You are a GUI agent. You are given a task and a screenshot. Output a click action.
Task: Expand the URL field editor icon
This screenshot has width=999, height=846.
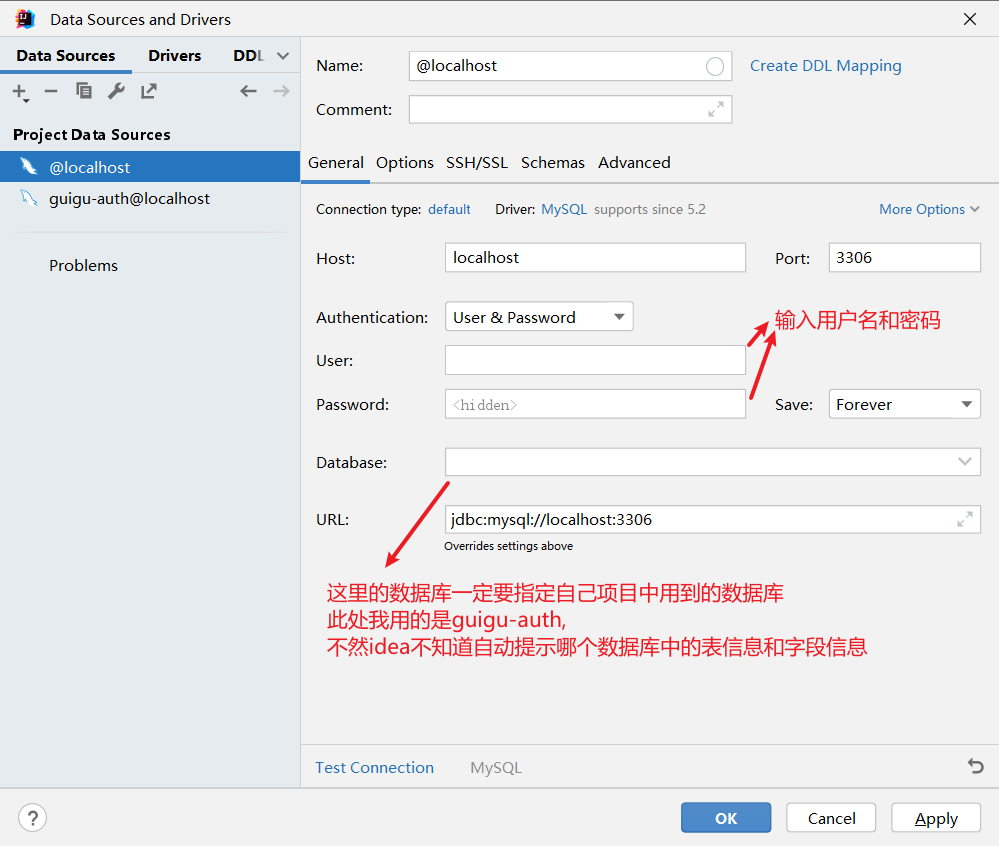click(x=964, y=519)
